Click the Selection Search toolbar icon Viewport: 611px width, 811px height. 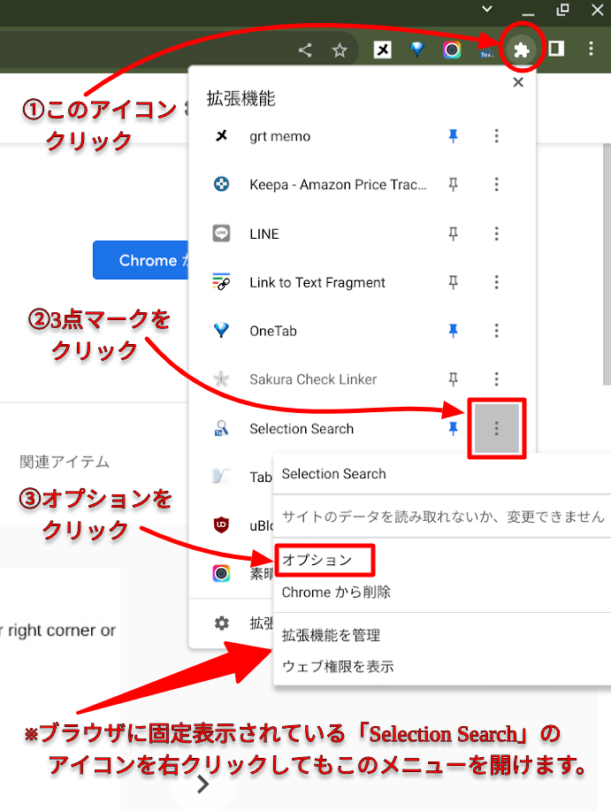click(486, 50)
